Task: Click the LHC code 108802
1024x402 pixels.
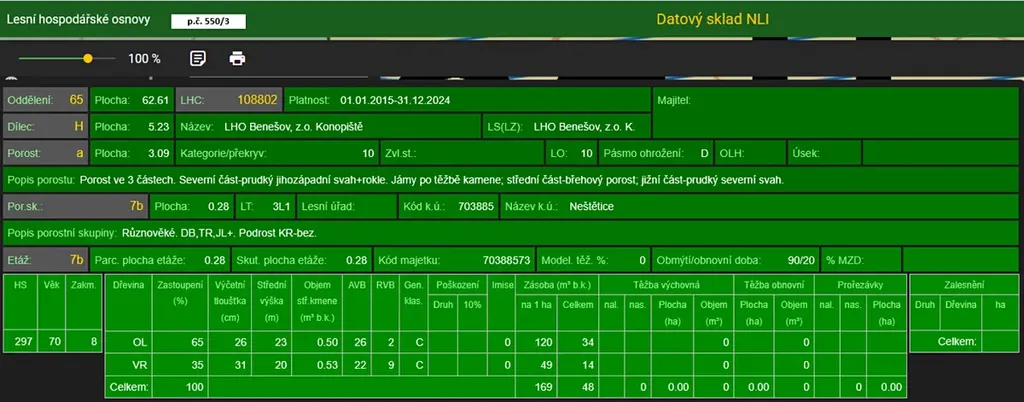Action: pos(257,100)
